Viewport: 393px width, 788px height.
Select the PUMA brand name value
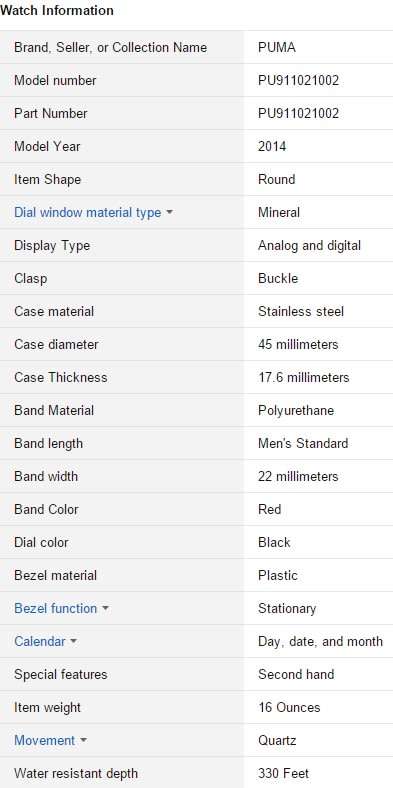[x=277, y=48]
